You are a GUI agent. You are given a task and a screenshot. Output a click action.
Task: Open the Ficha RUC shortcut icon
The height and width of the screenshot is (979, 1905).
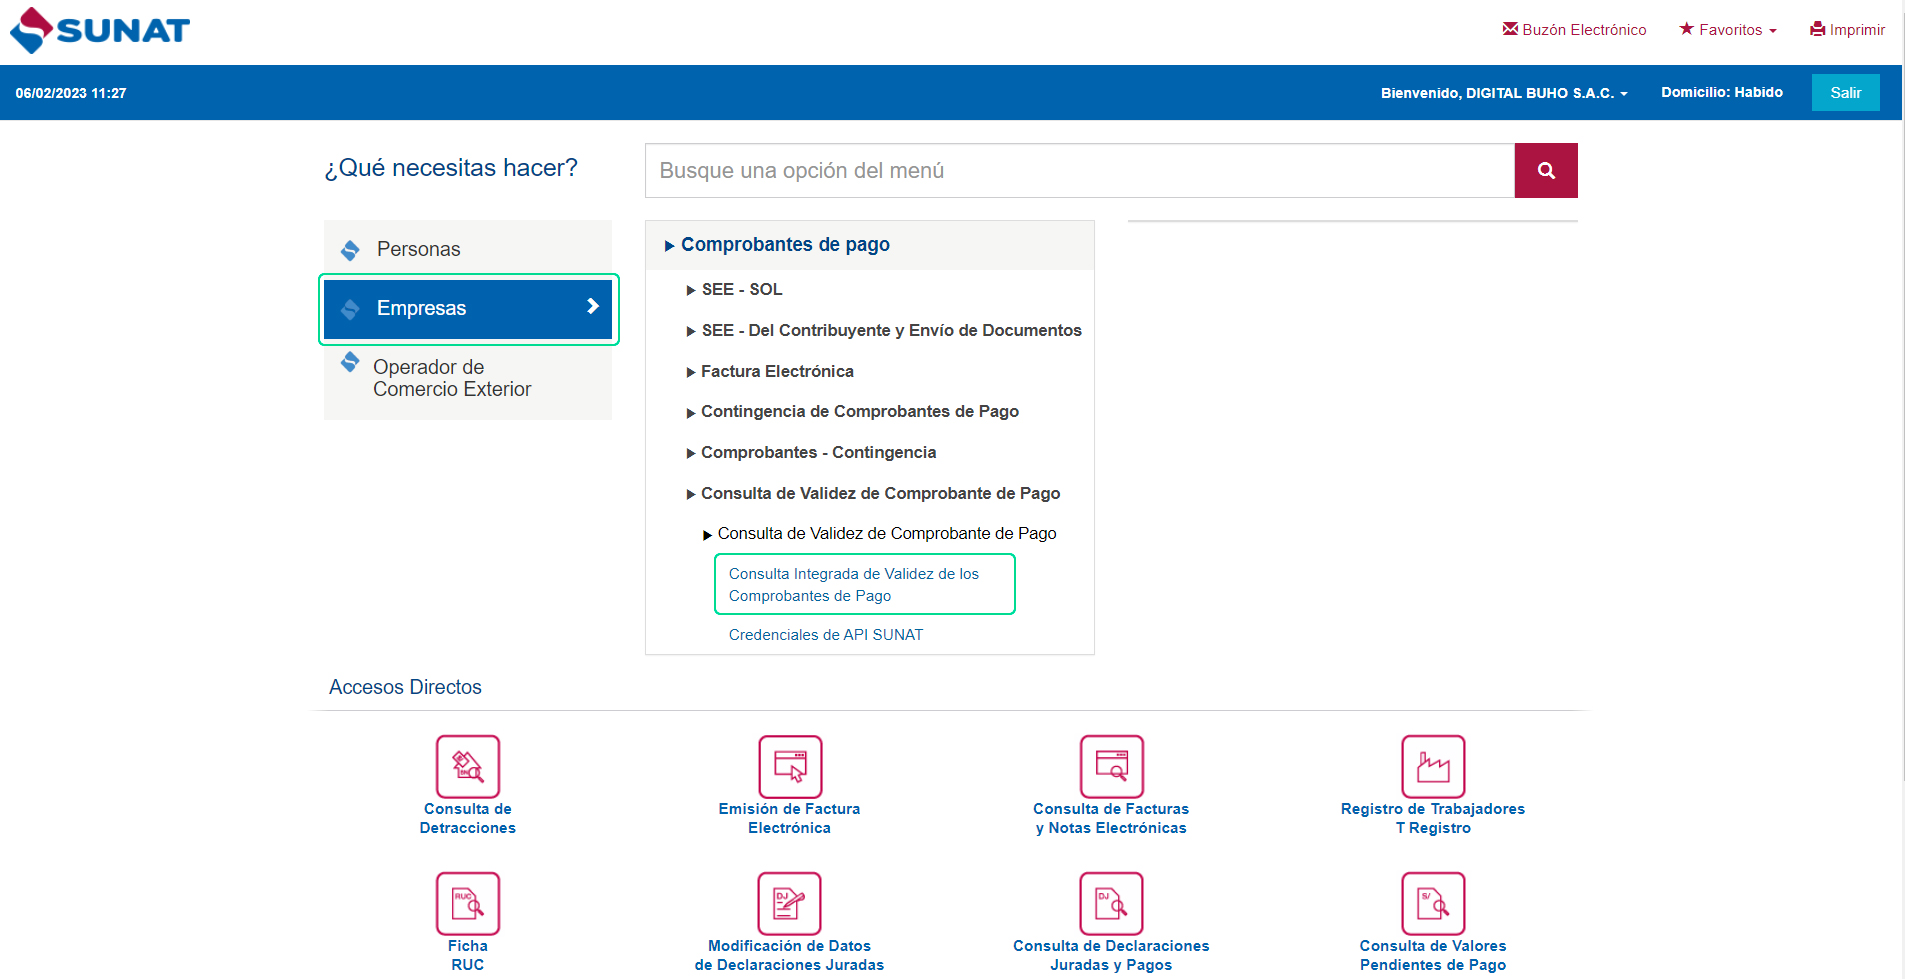467,903
